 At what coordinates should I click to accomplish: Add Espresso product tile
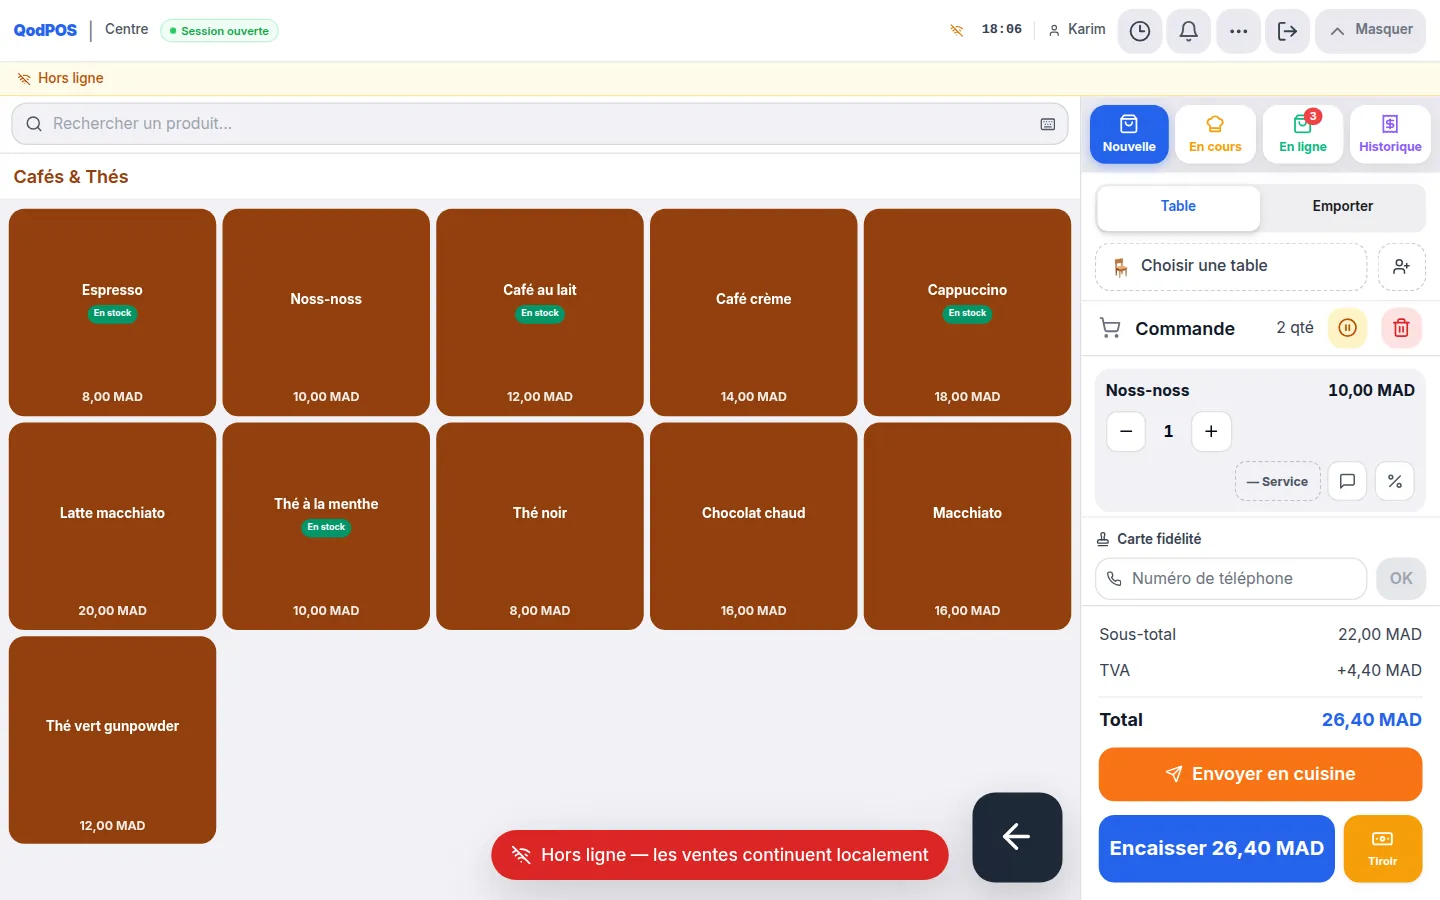112,312
